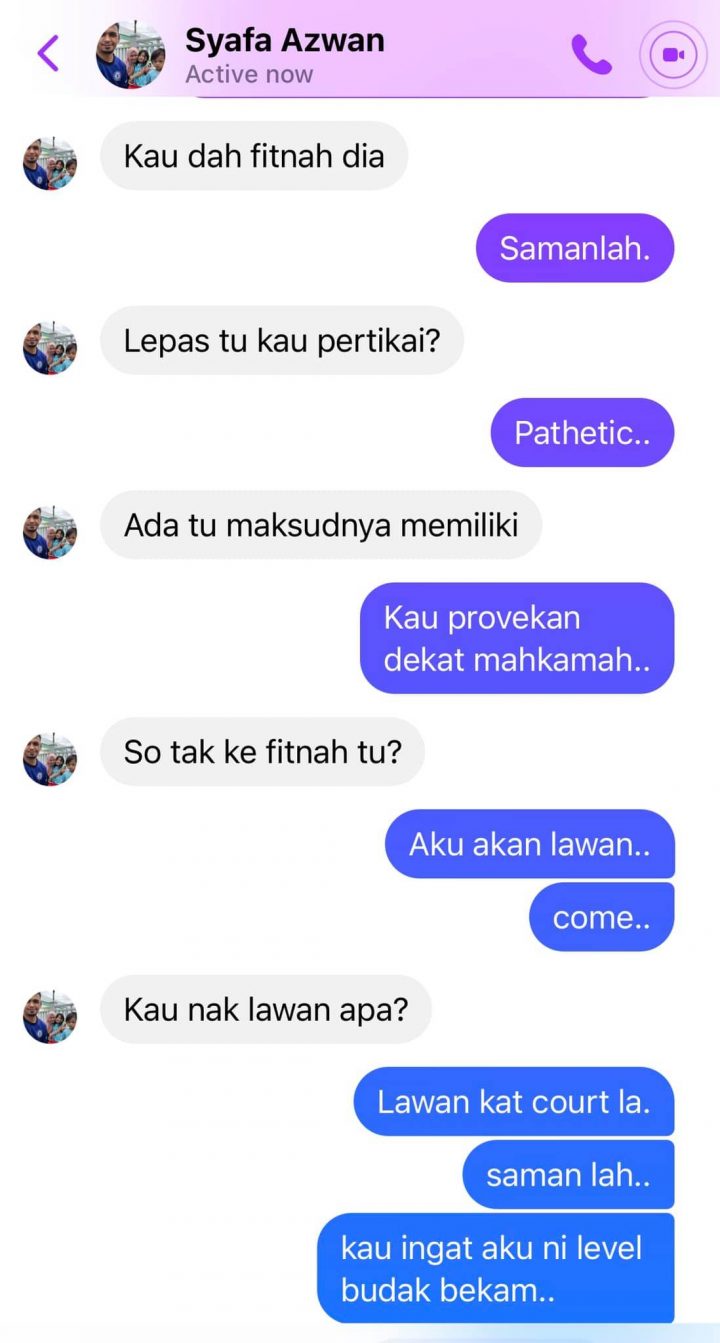Screen dimensions: 720x1343
Task: Tap the Active now status text
Action: (x=249, y=75)
